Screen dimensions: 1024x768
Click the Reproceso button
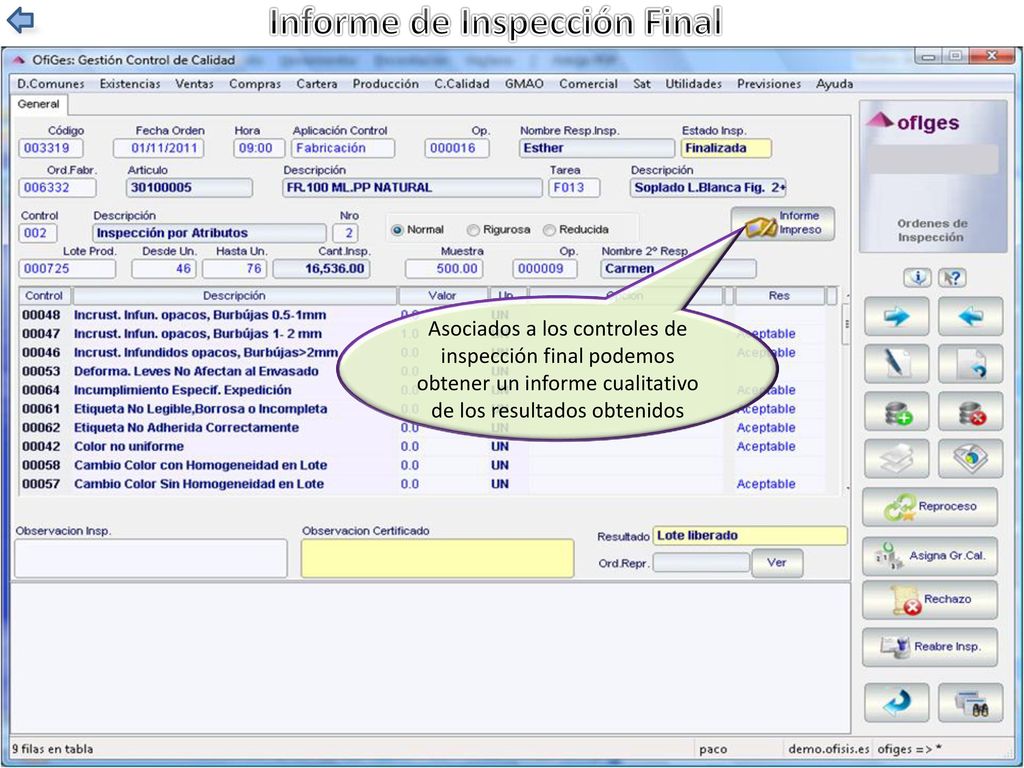click(x=930, y=507)
